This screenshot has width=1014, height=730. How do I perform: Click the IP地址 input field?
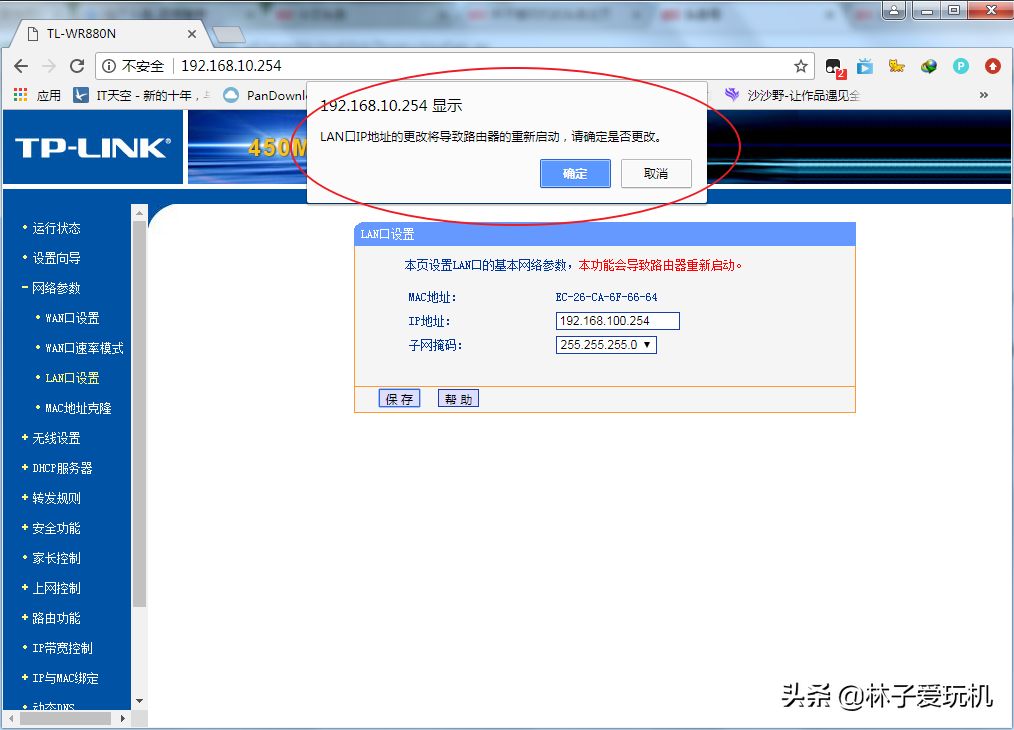coord(617,321)
